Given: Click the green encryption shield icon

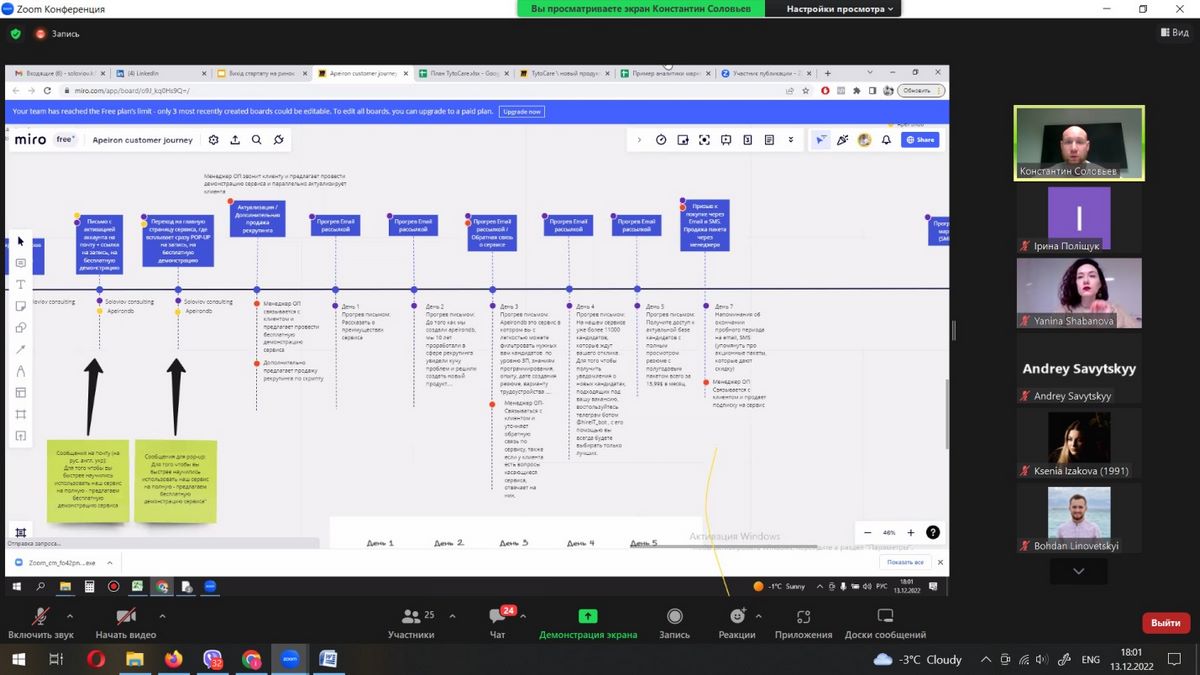Looking at the screenshot, I should [15, 34].
